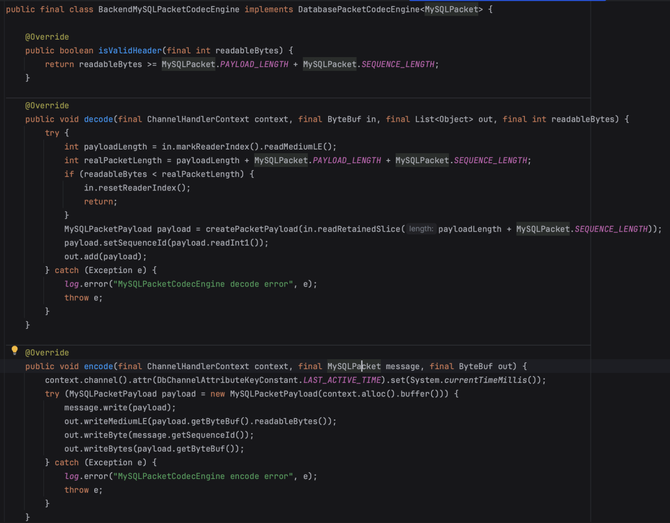The height and width of the screenshot is (523, 670).
Task: Click the 'length:' inlay parameter hint
Action: coord(420,229)
